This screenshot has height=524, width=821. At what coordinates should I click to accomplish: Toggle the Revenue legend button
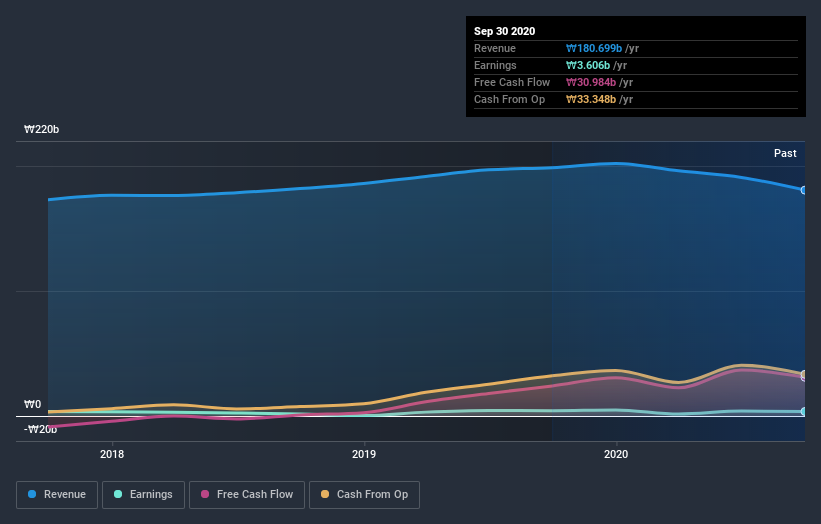pyautogui.click(x=57, y=495)
